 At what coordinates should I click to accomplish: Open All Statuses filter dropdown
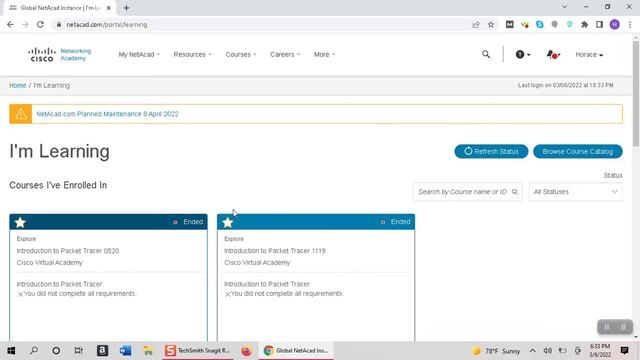pos(576,192)
